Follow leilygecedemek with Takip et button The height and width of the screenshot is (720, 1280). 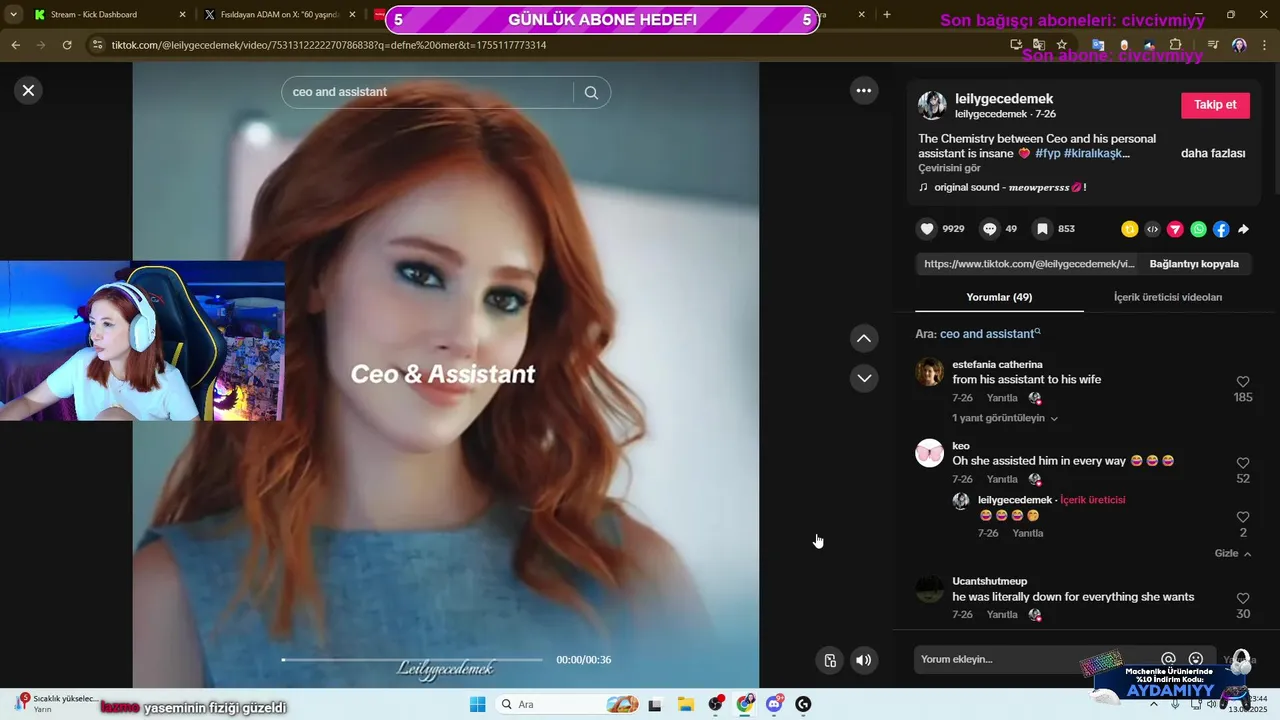point(1215,105)
